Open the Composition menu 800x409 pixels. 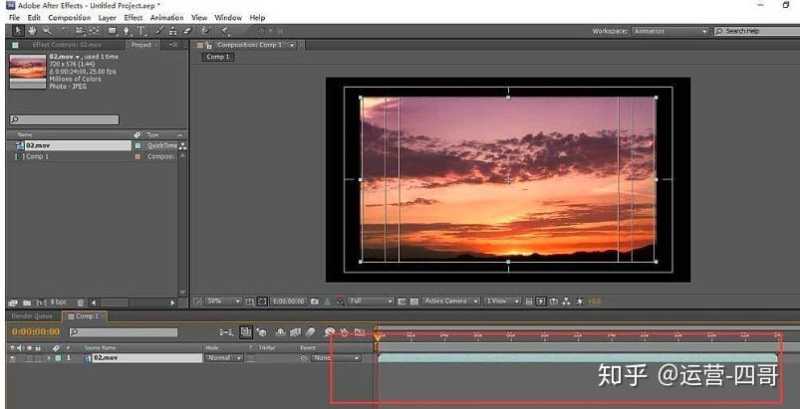click(x=69, y=18)
